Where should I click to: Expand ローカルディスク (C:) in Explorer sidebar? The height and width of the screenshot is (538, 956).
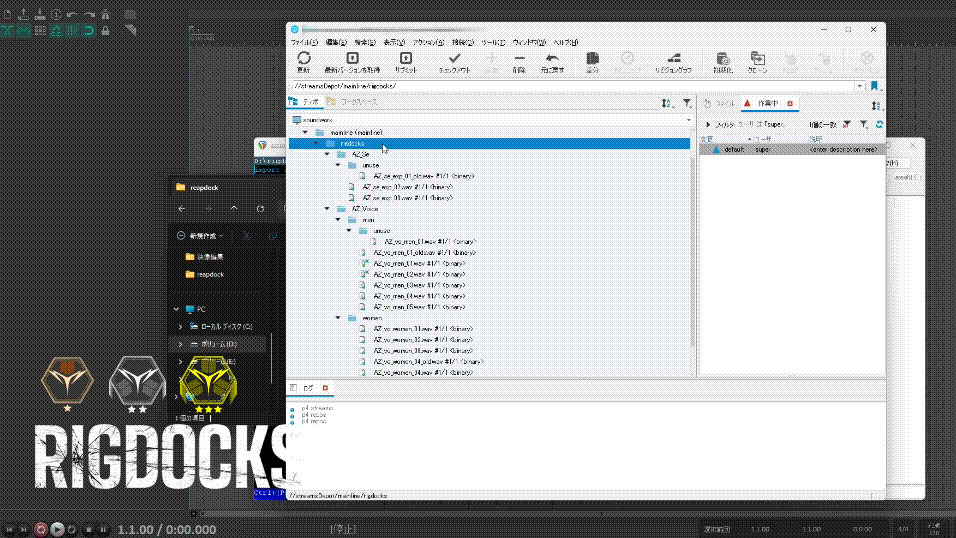180,327
